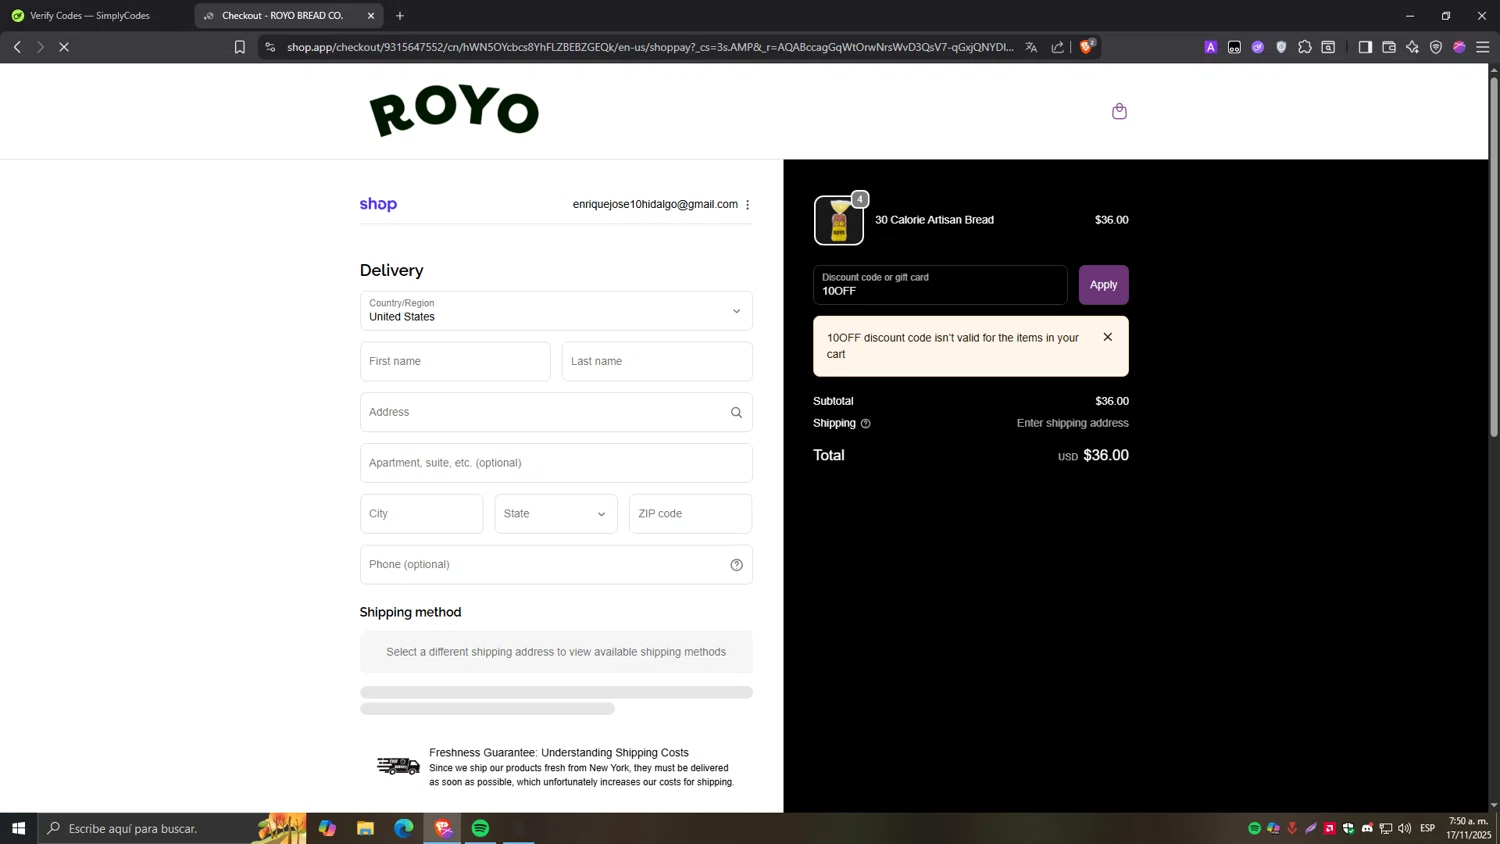Image resolution: width=1500 pixels, height=844 pixels.
Task: Expand the Country/Region dropdown
Action: (x=556, y=311)
